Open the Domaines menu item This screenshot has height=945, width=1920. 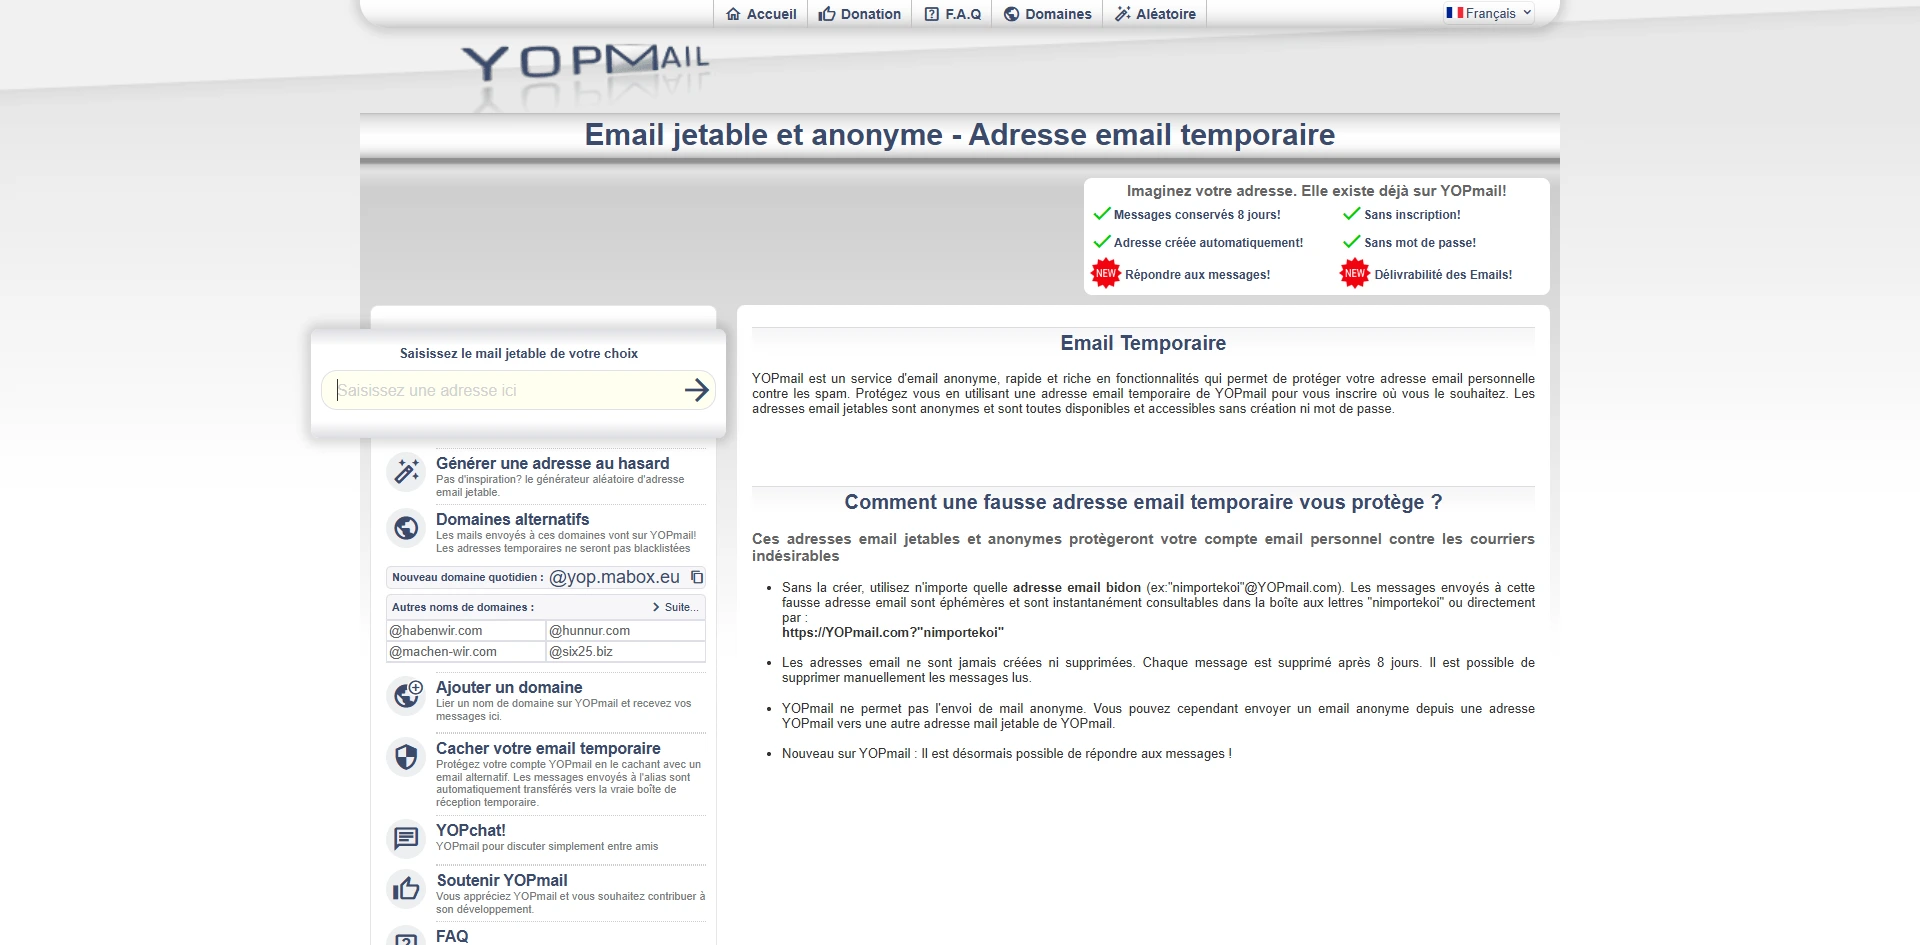coord(1048,14)
